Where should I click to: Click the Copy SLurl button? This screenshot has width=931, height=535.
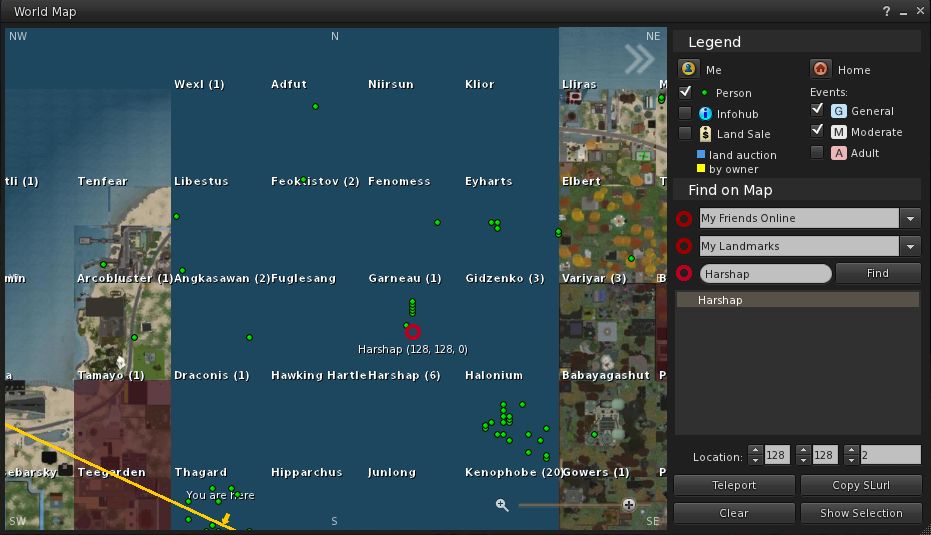coord(860,485)
